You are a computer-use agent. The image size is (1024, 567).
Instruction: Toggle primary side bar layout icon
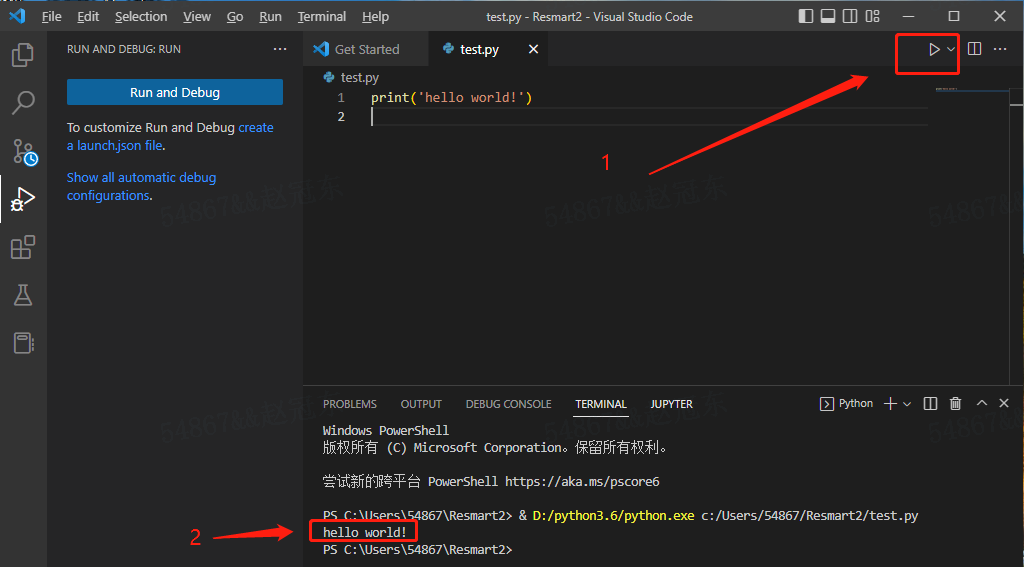(806, 16)
